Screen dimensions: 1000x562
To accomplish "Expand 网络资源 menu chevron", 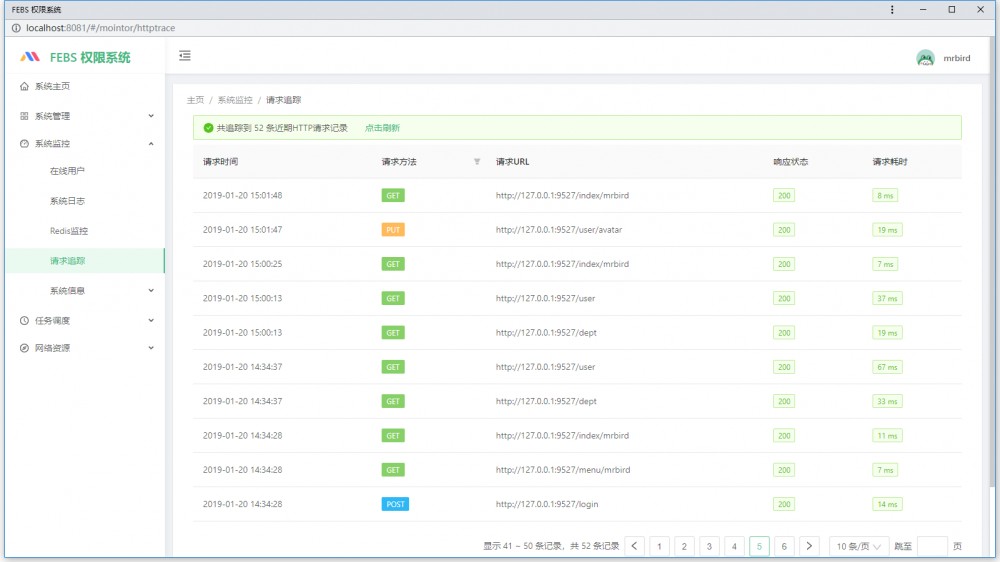I will click(x=151, y=348).
